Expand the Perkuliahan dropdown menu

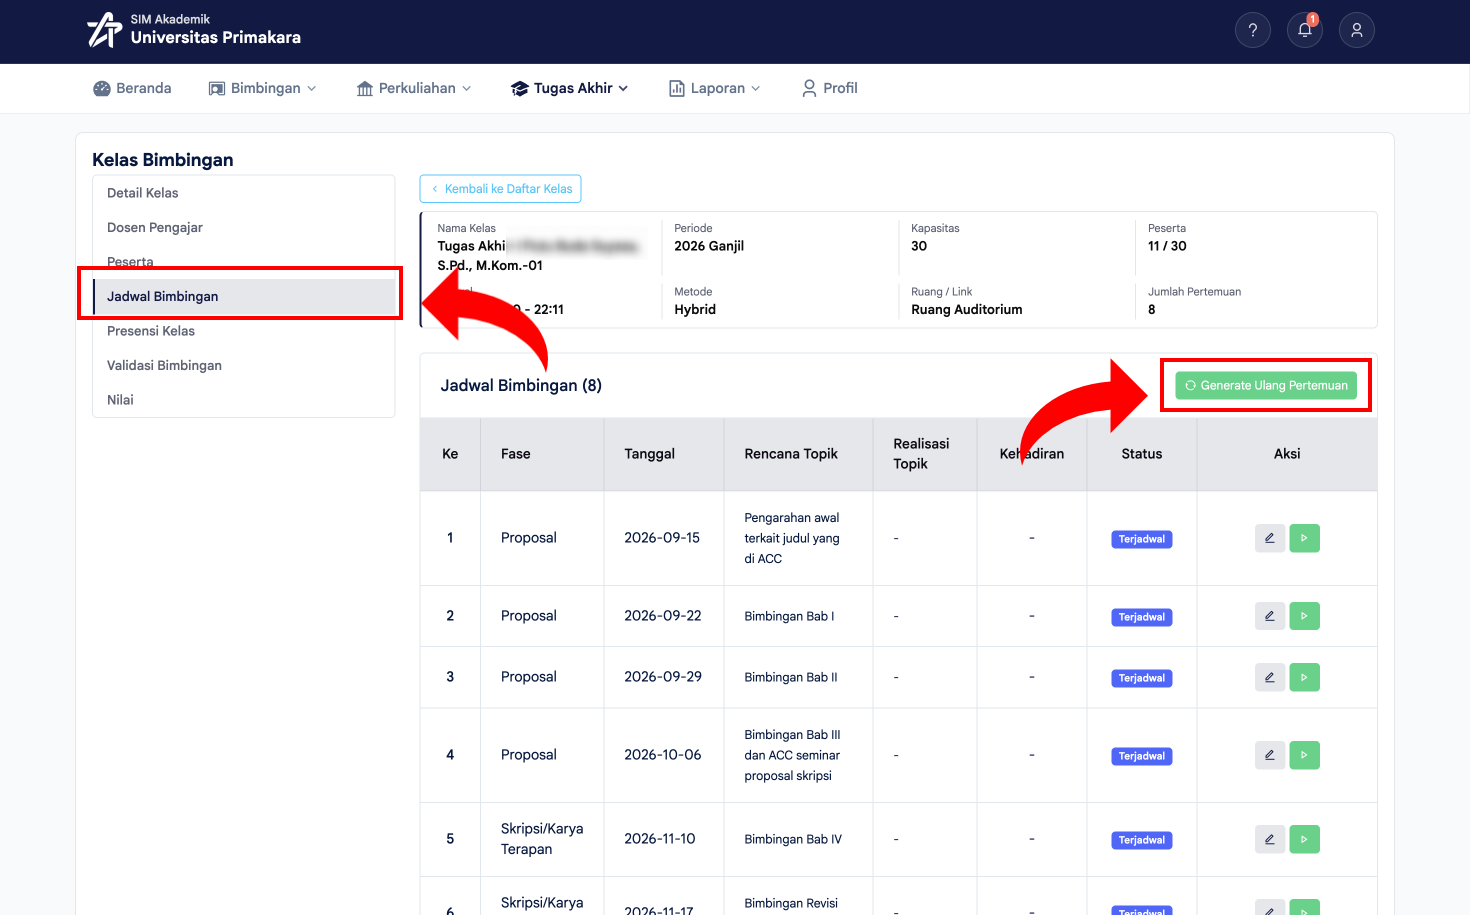[414, 88]
